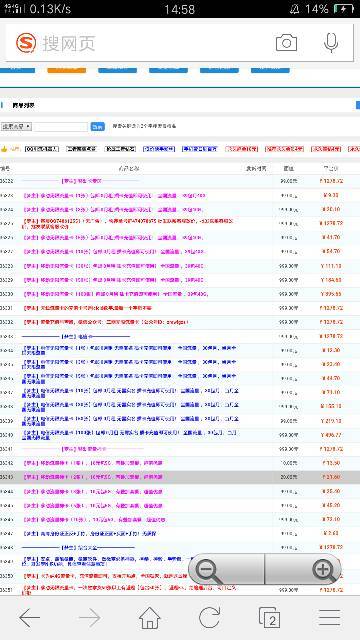The image size is (360, 640).
Task: Zoom in with the plus magnifier
Action: point(324,569)
